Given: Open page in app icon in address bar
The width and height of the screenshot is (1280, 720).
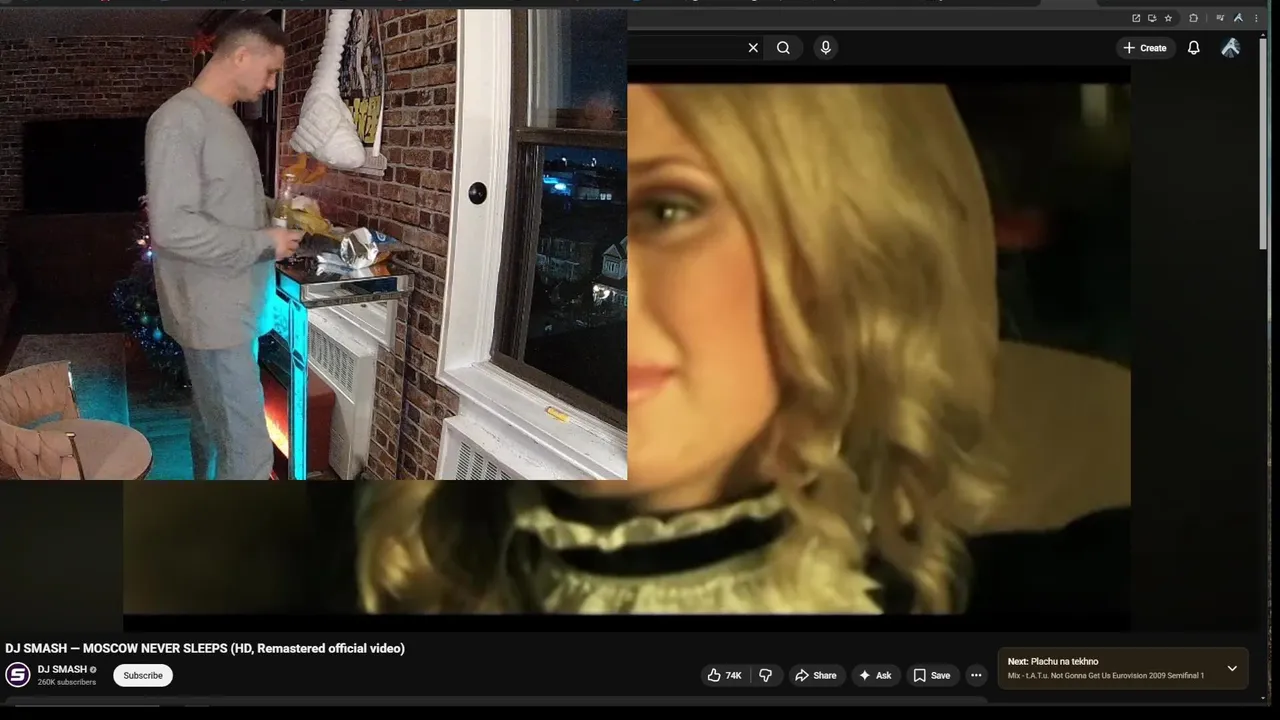Looking at the screenshot, I should click(x=1136, y=18).
